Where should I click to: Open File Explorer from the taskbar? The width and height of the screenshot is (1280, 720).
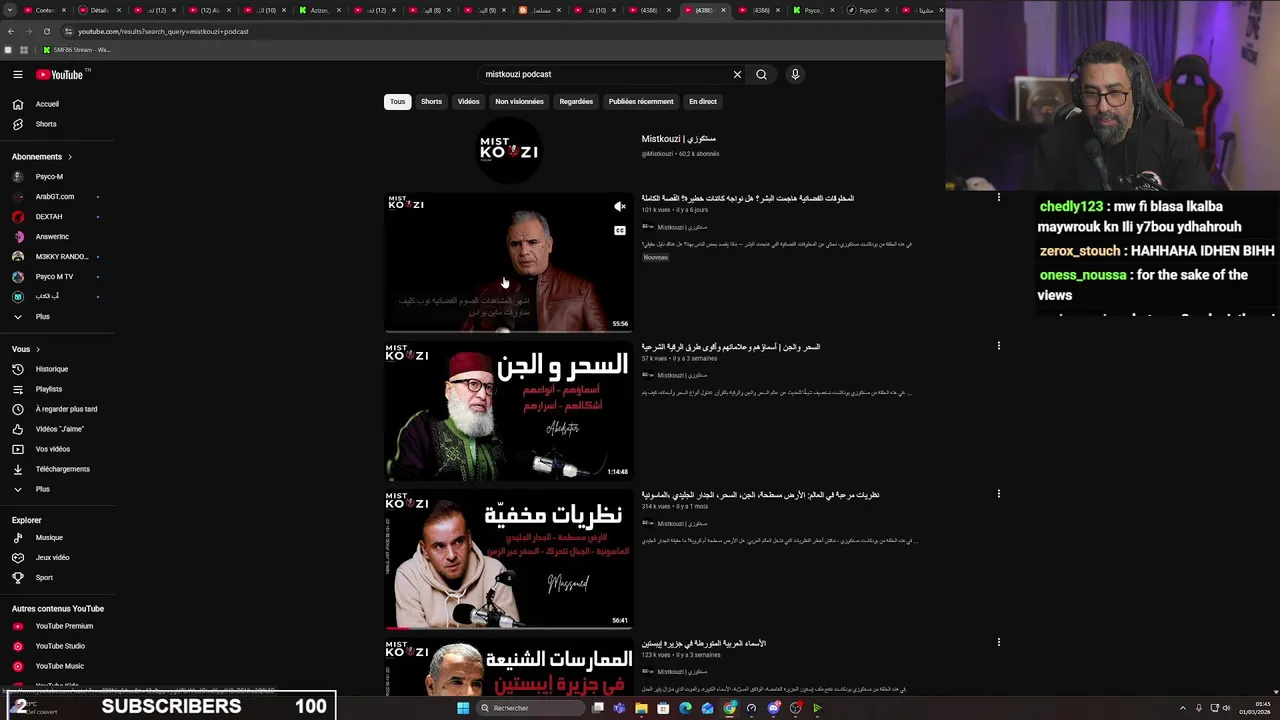click(641, 708)
